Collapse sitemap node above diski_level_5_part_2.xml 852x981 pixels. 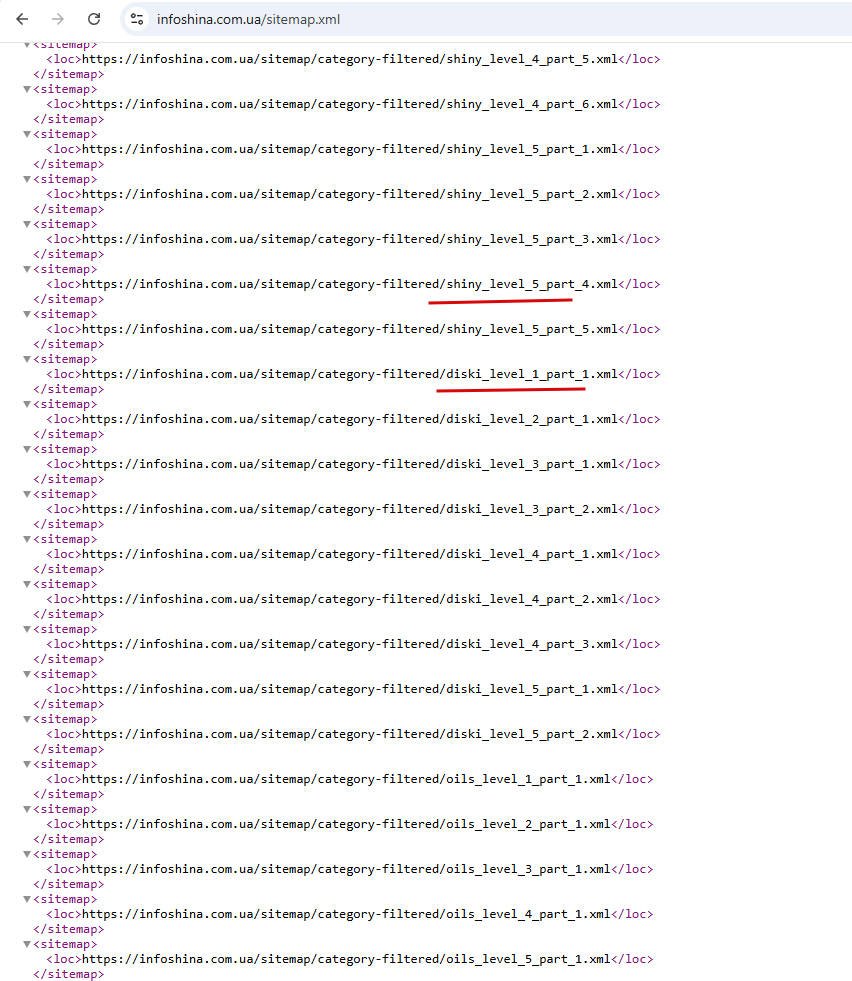pyautogui.click(x=27, y=719)
